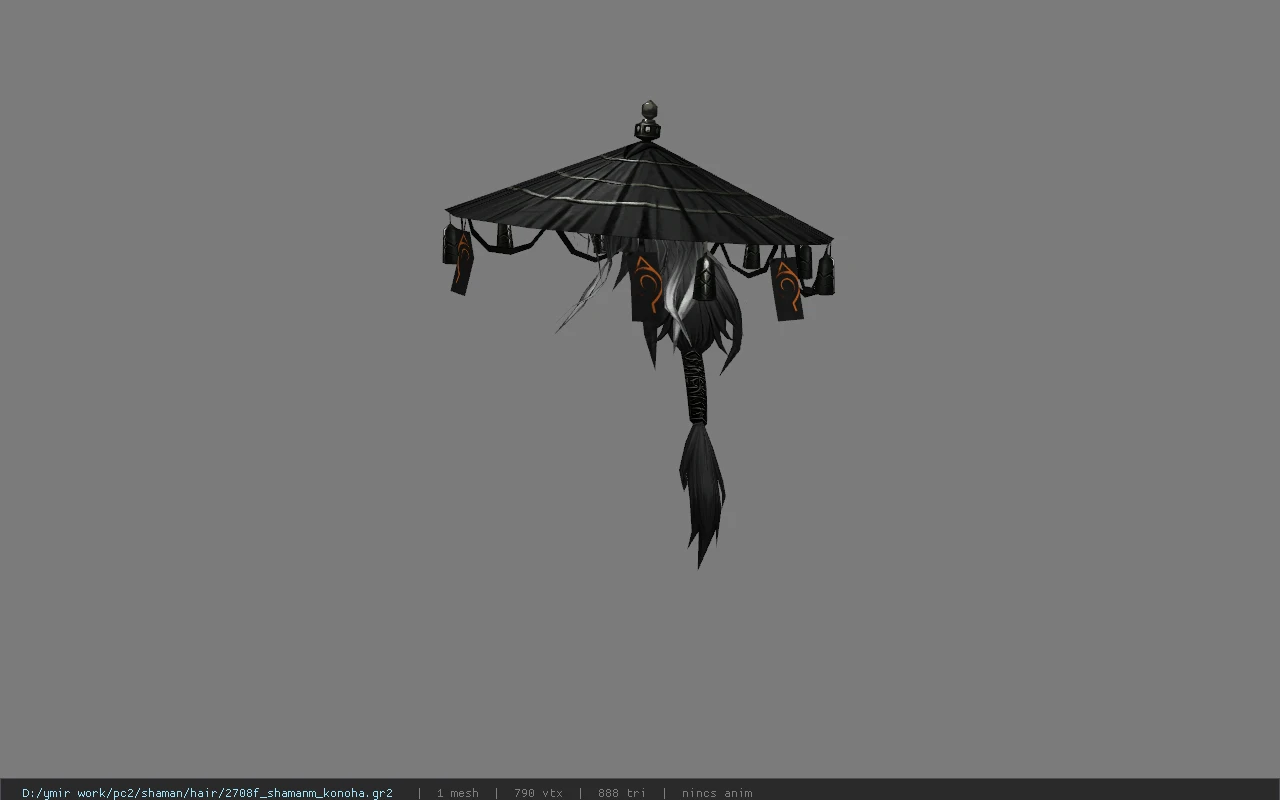
Task: Click the file path 2708f_shamanm_konoha.gr2
Action: coord(207,793)
